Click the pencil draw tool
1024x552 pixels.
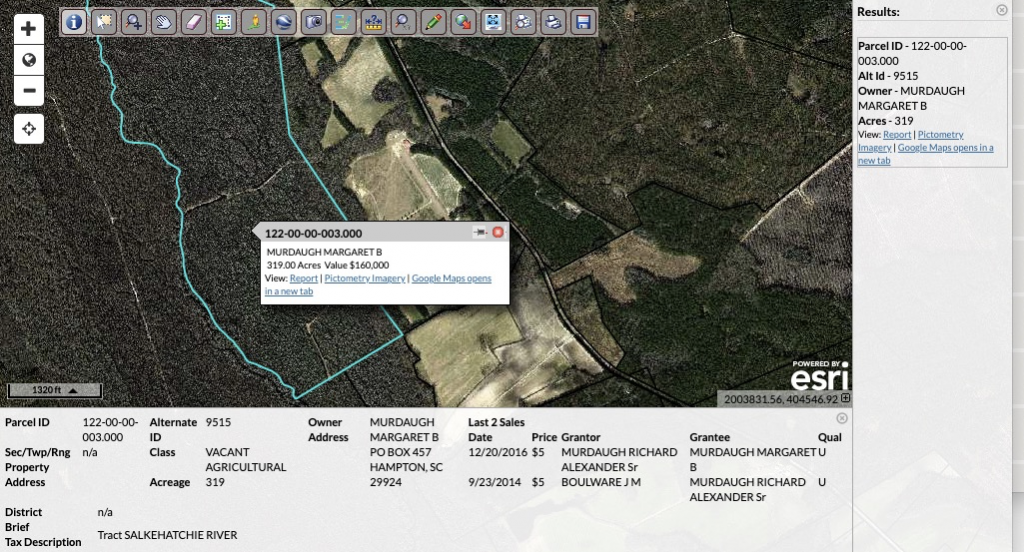(433, 21)
